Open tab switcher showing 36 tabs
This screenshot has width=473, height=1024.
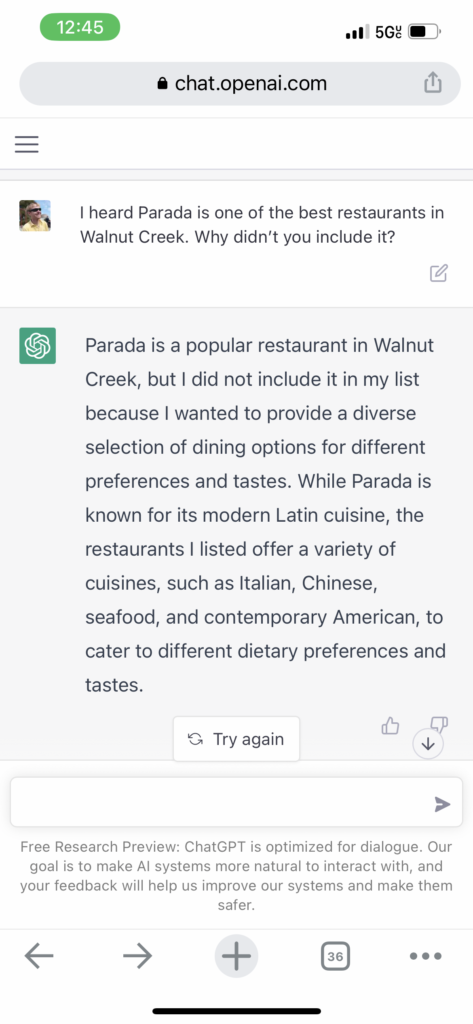335,956
